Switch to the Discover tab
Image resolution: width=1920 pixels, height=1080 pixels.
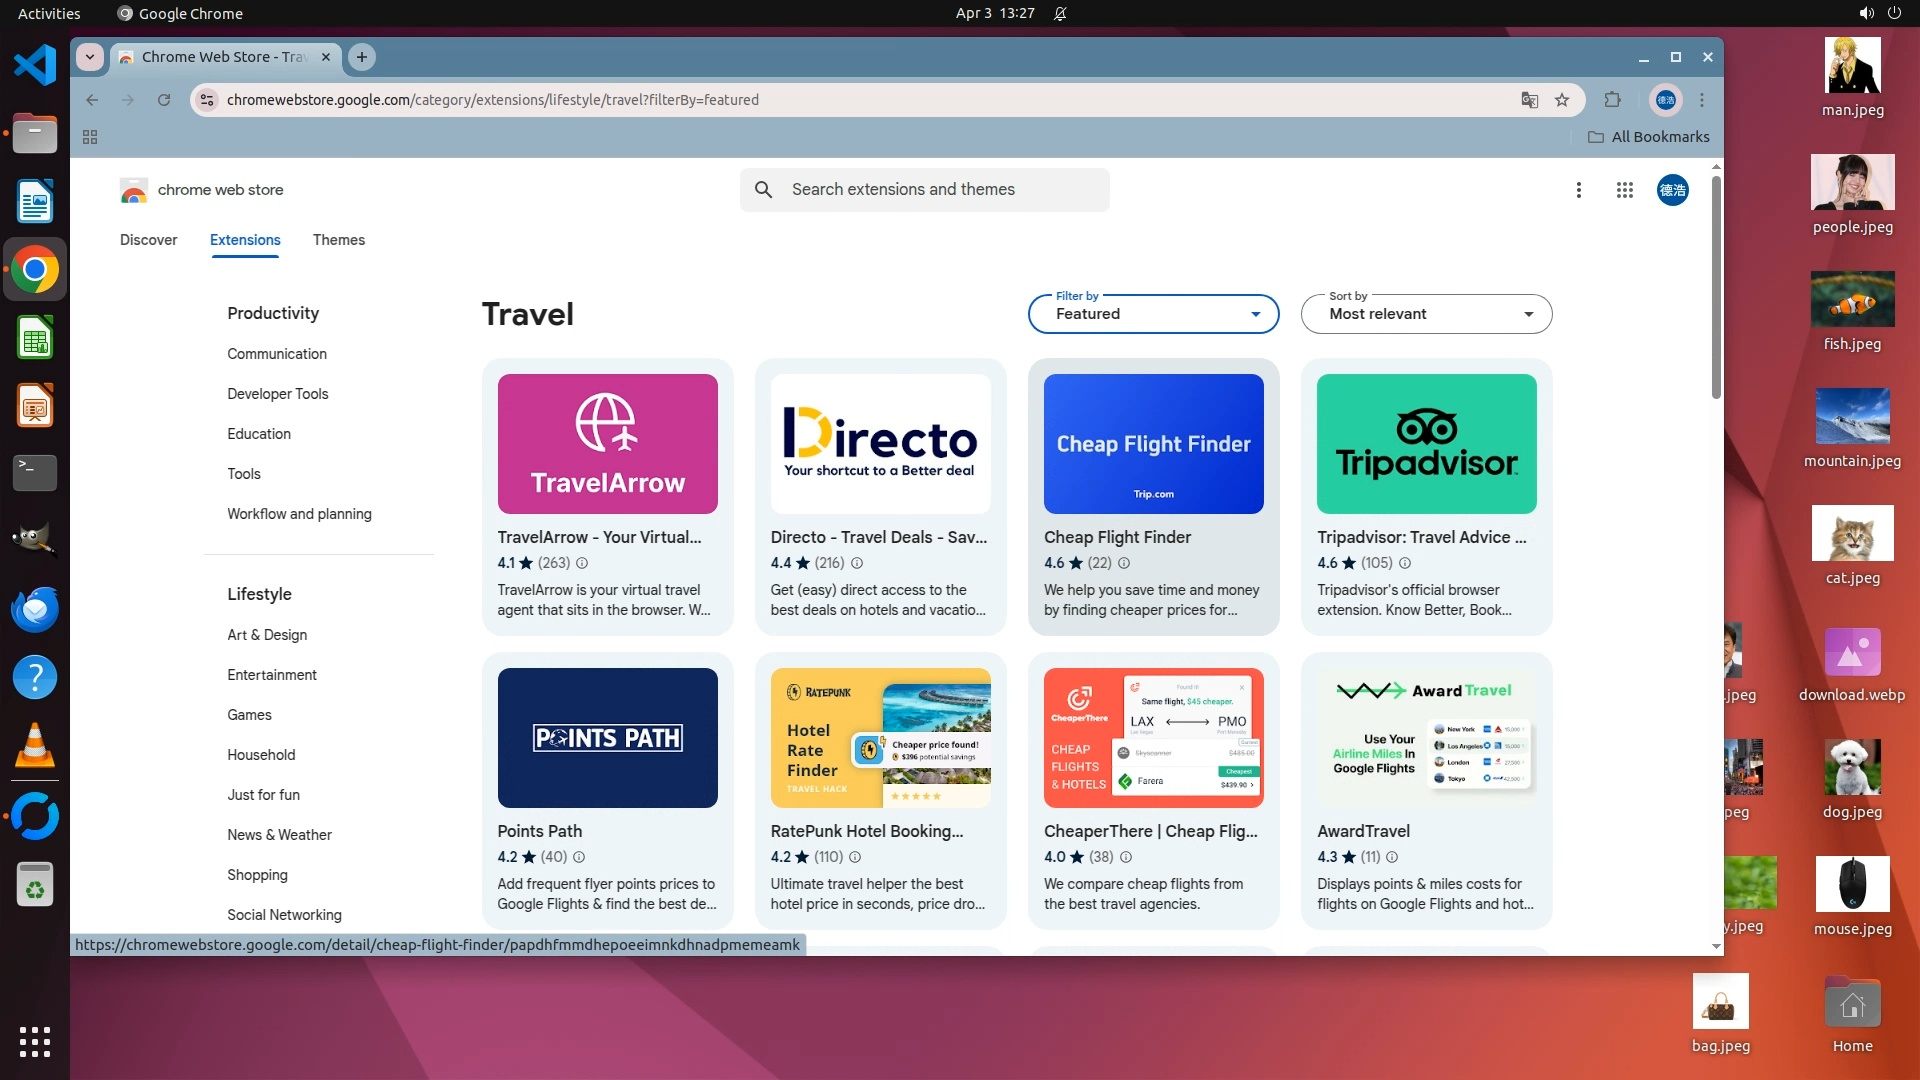tap(148, 240)
